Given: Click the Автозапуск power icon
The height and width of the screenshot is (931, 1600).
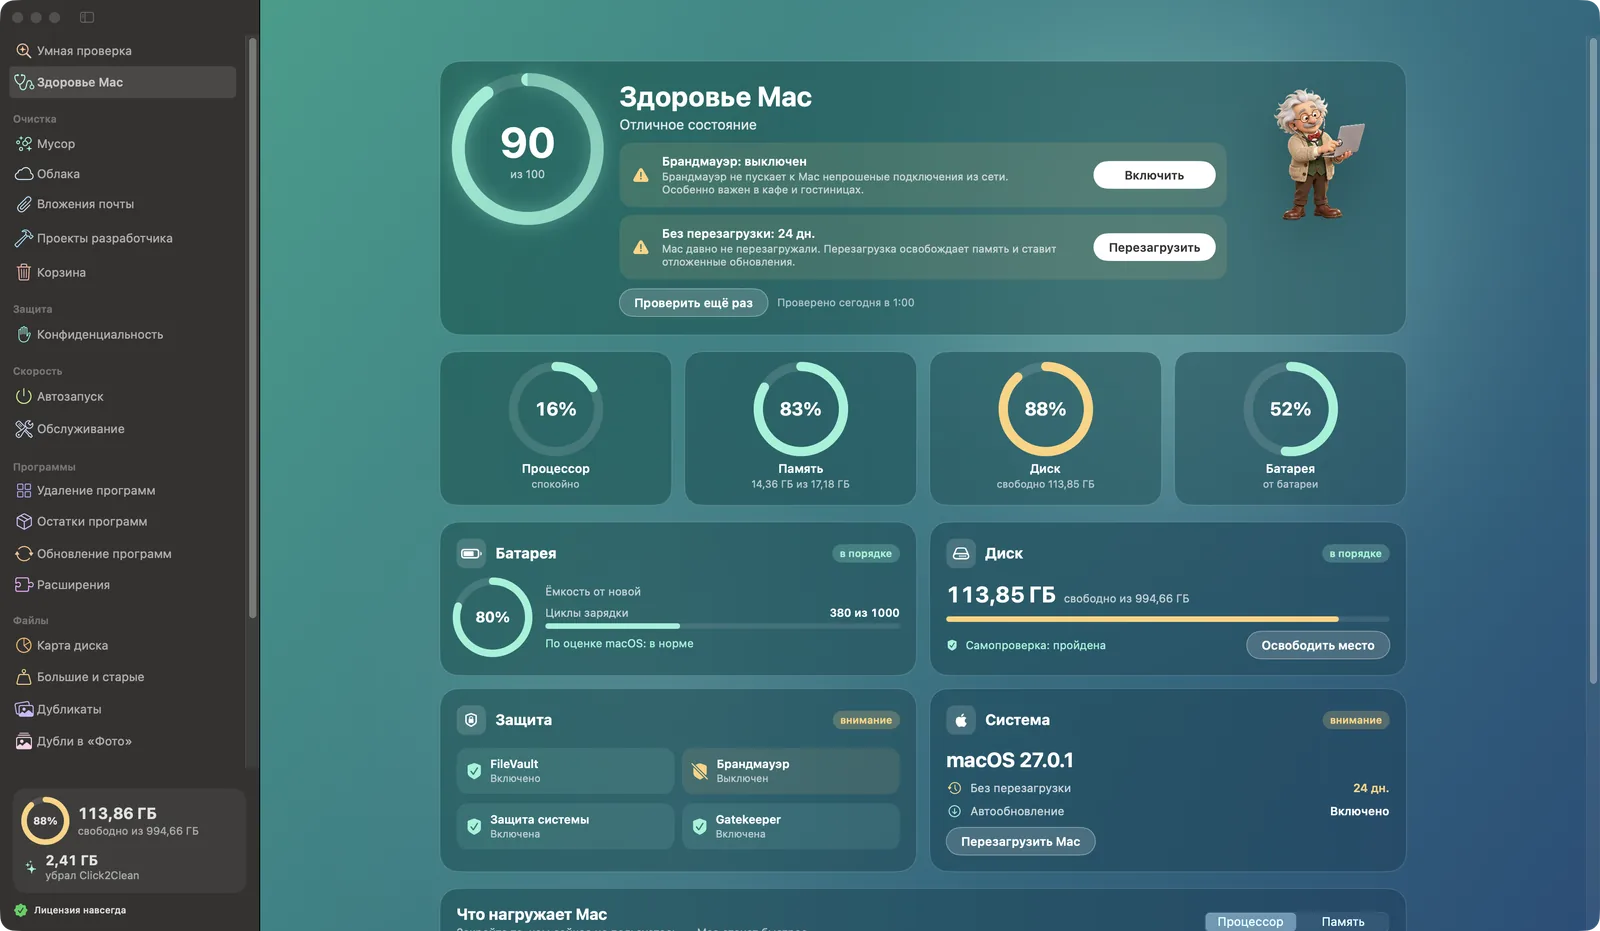Looking at the screenshot, I should pos(24,396).
